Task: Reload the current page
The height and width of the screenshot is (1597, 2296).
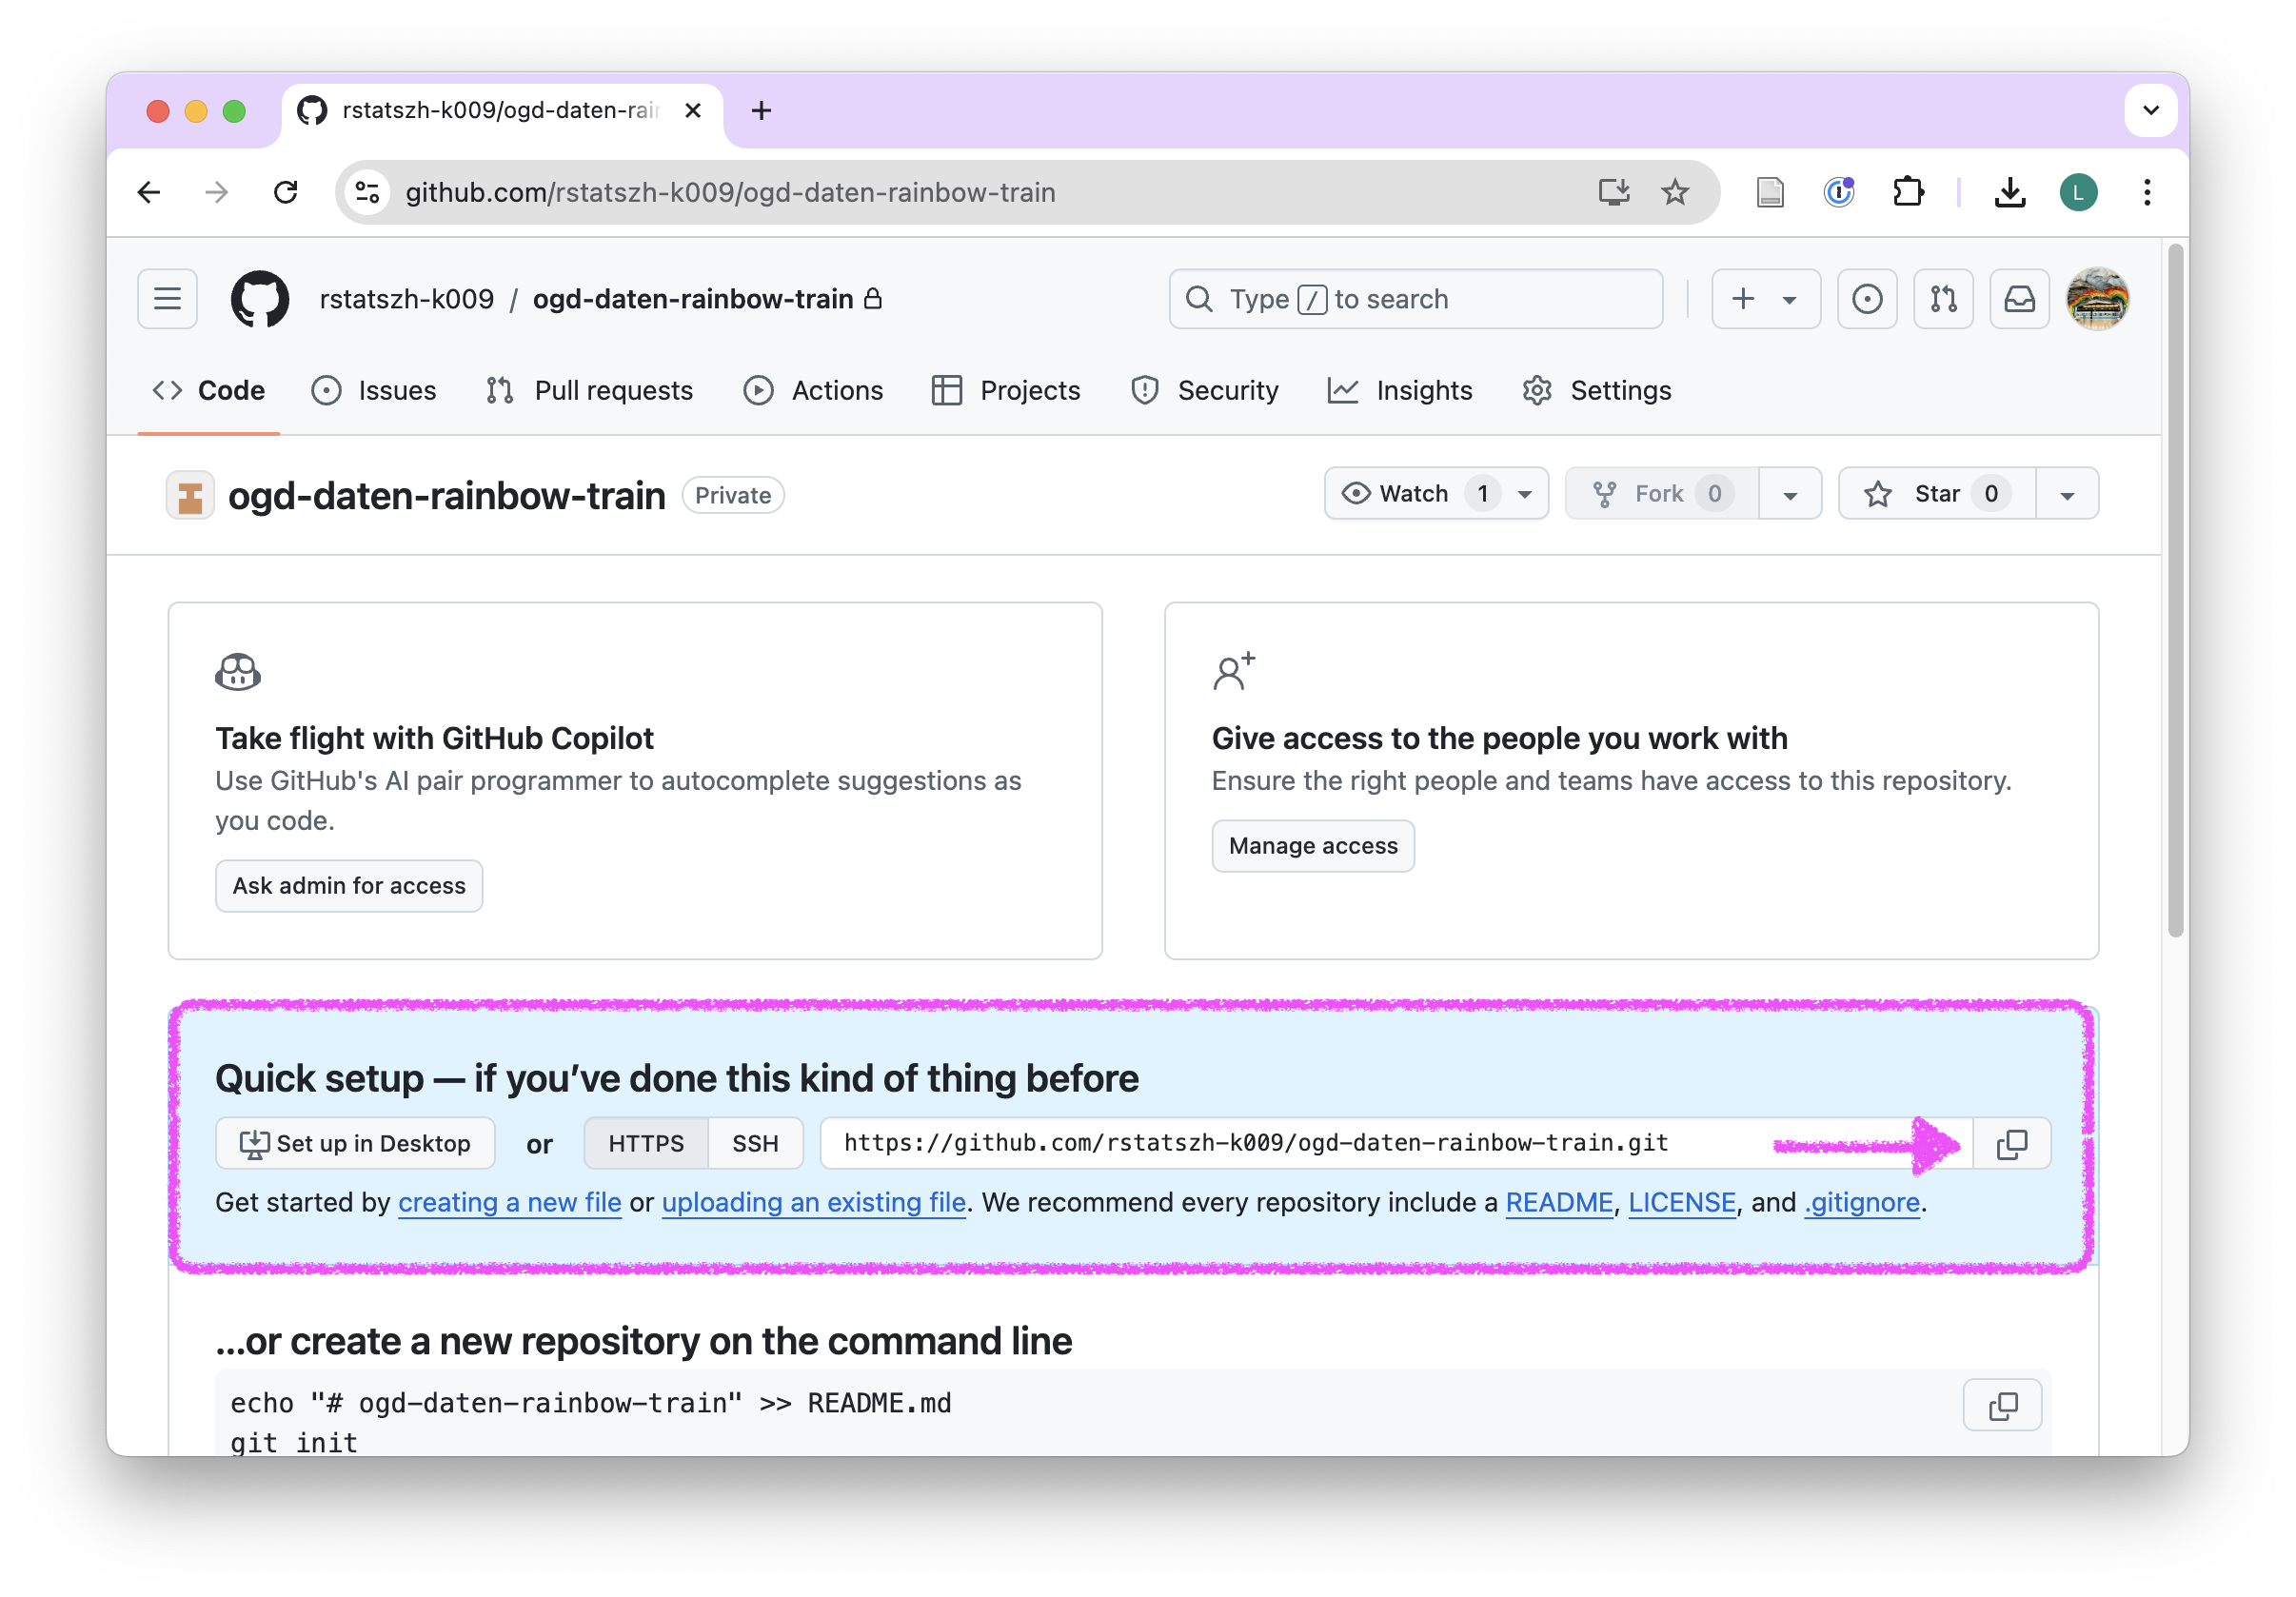Action: coord(286,192)
